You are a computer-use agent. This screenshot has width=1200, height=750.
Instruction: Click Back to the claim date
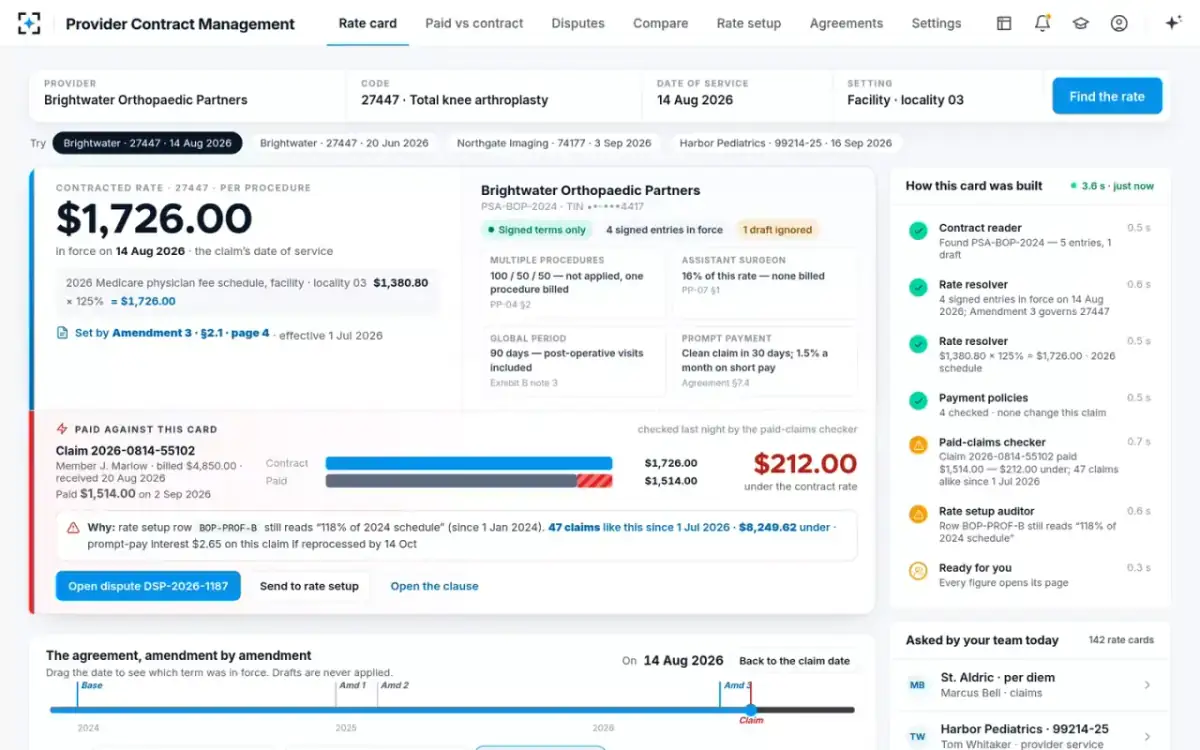(x=794, y=661)
